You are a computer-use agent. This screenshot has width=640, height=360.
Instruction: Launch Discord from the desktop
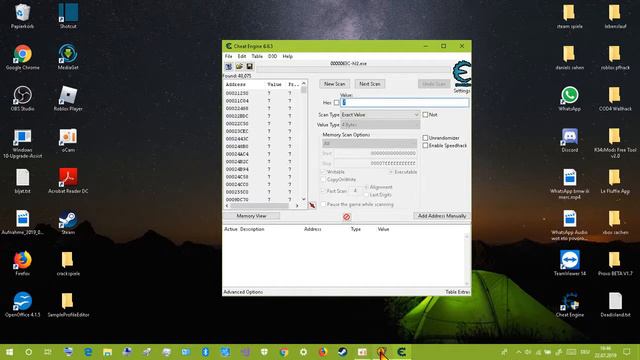pos(569,140)
